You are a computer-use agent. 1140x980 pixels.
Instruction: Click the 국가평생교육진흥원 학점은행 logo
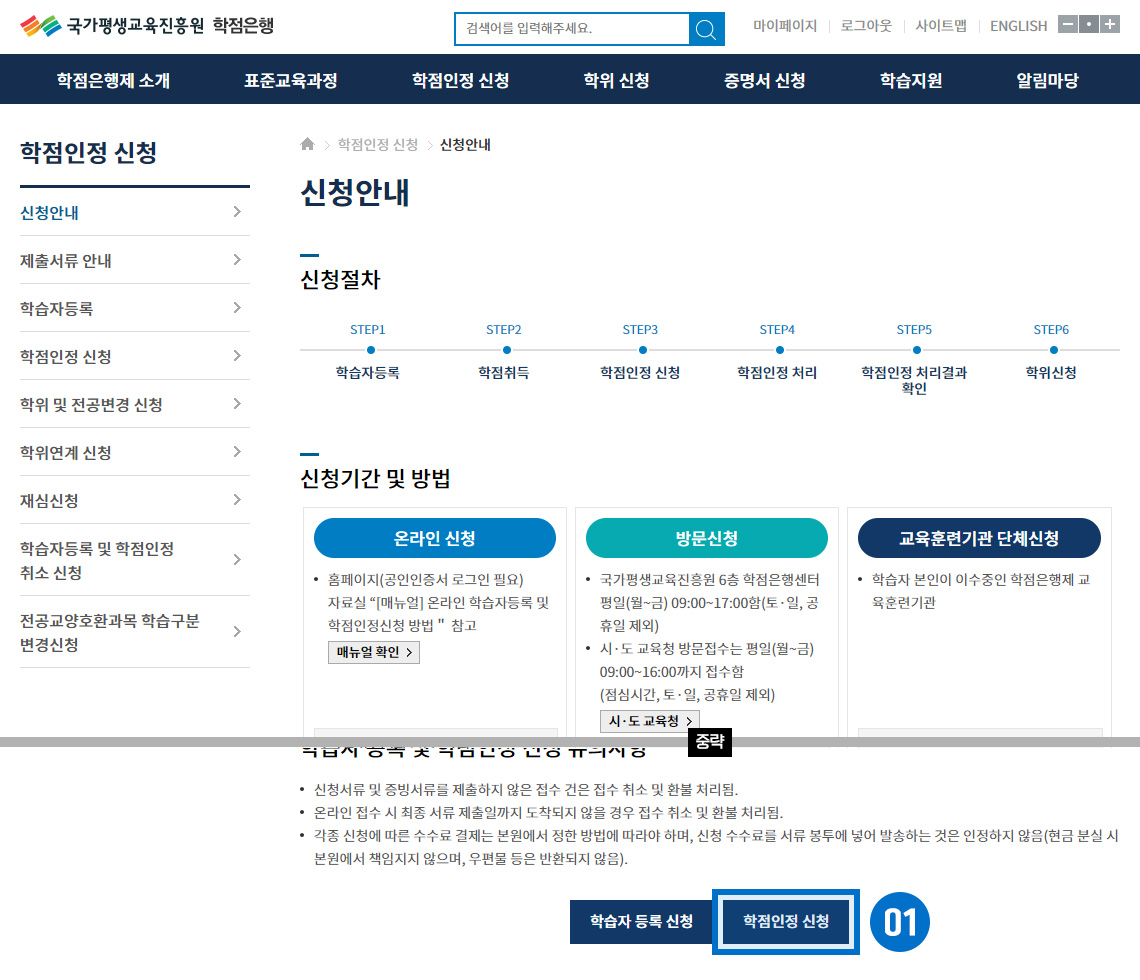coord(147,26)
